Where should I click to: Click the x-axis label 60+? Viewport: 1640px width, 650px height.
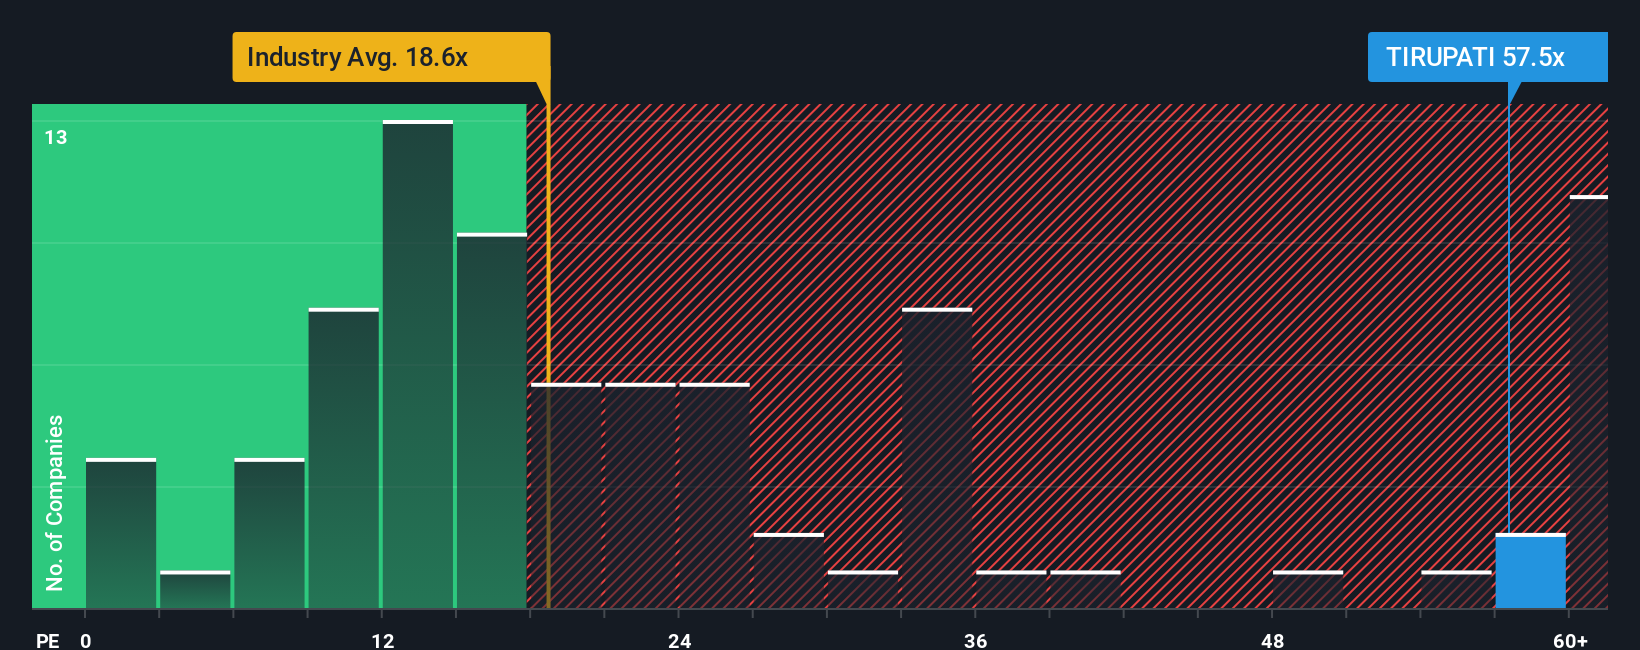1570,640
